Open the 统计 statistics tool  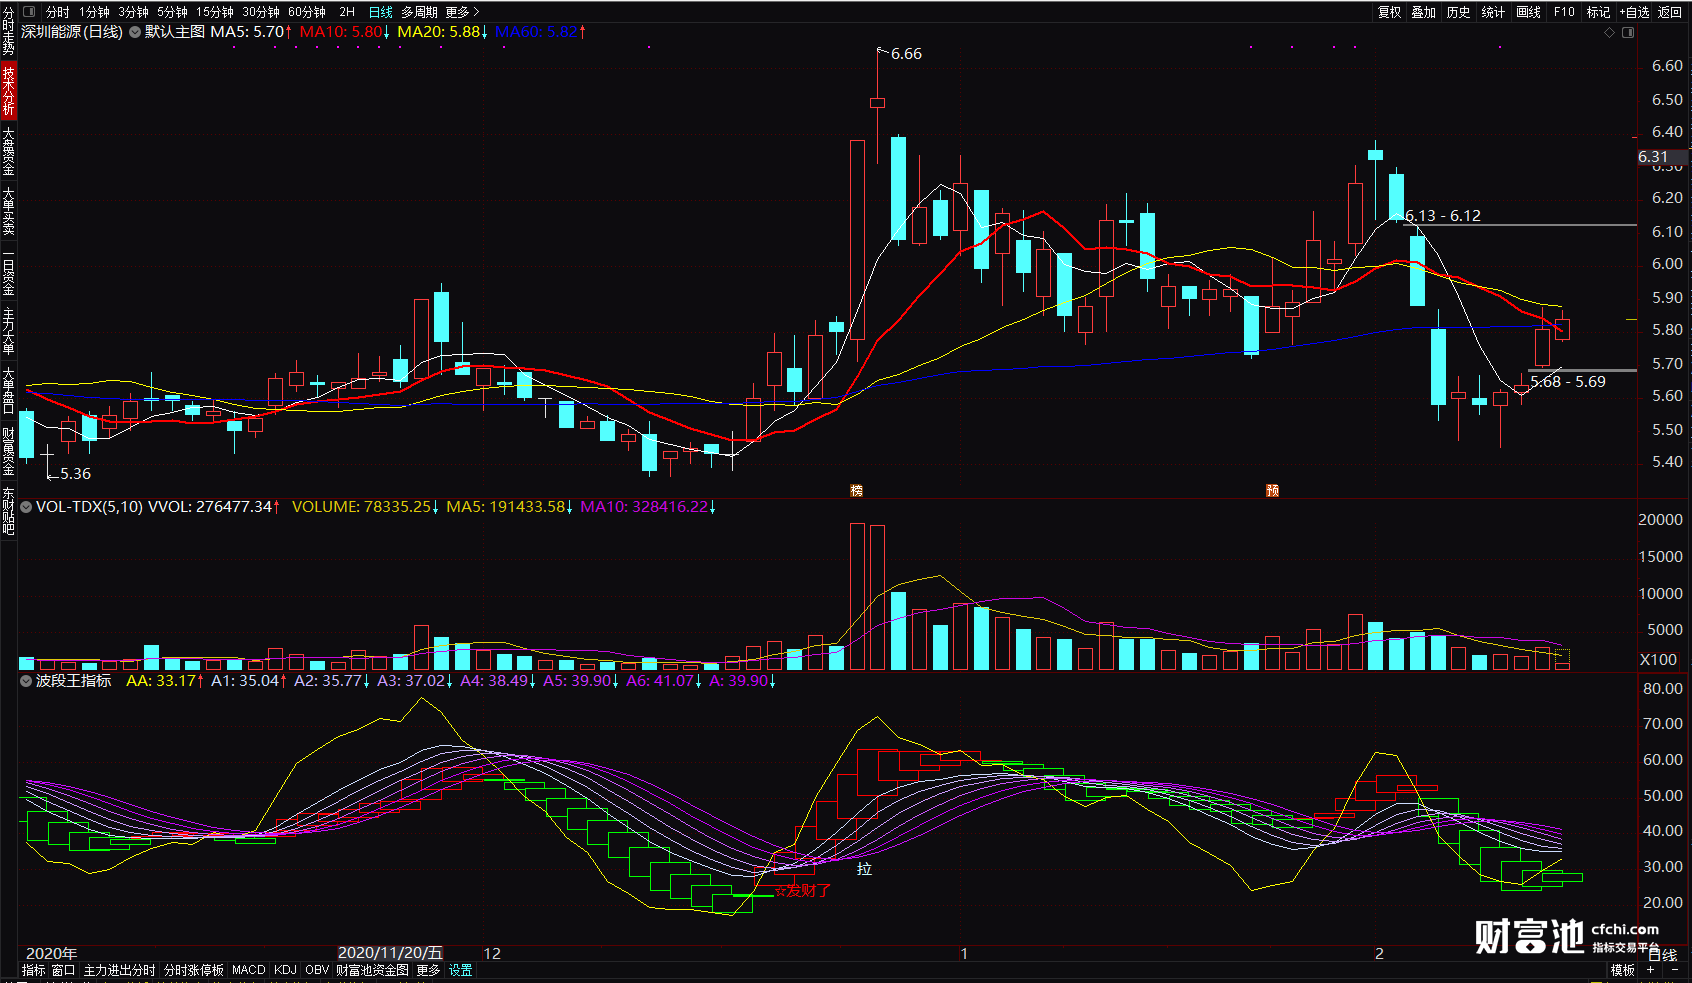coord(1494,12)
